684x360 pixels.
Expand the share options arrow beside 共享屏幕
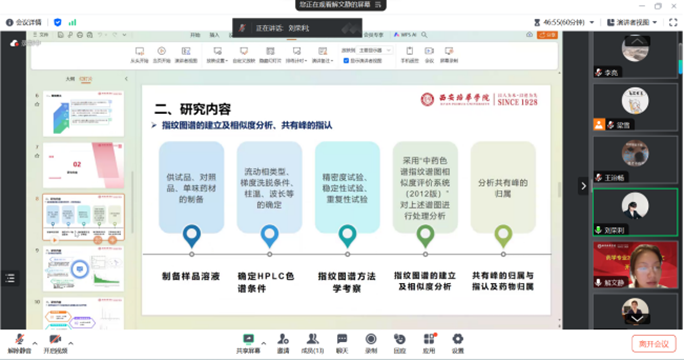263,343
